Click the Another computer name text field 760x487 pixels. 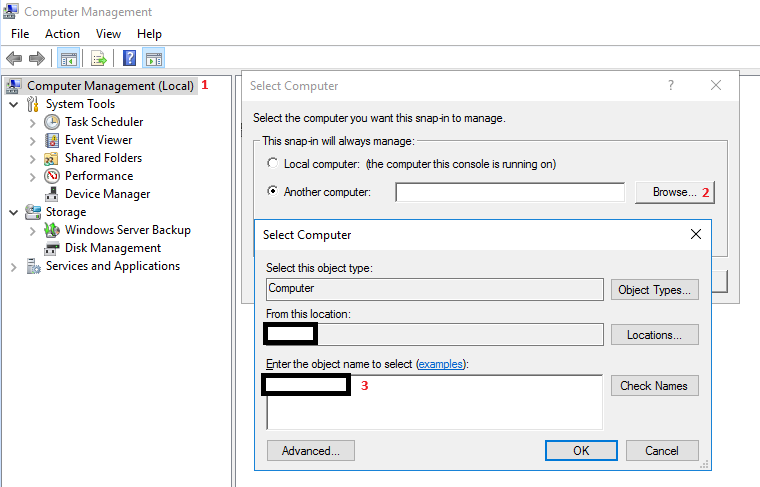[x=510, y=192]
